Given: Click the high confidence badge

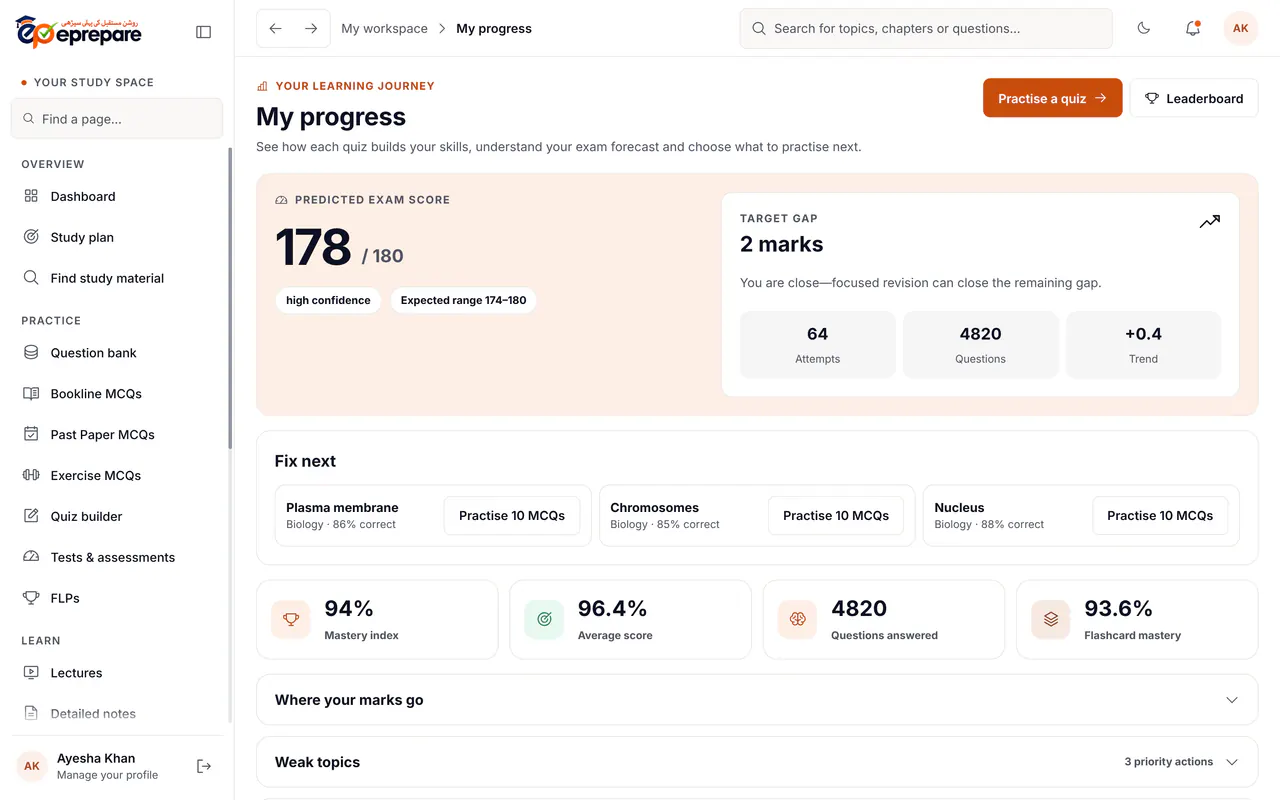Looking at the screenshot, I should click(328, 300).
